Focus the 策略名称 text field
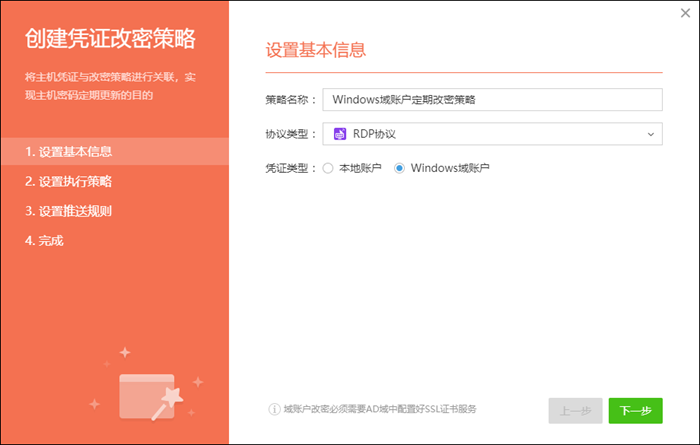700x445 pixels. [492, 100]
